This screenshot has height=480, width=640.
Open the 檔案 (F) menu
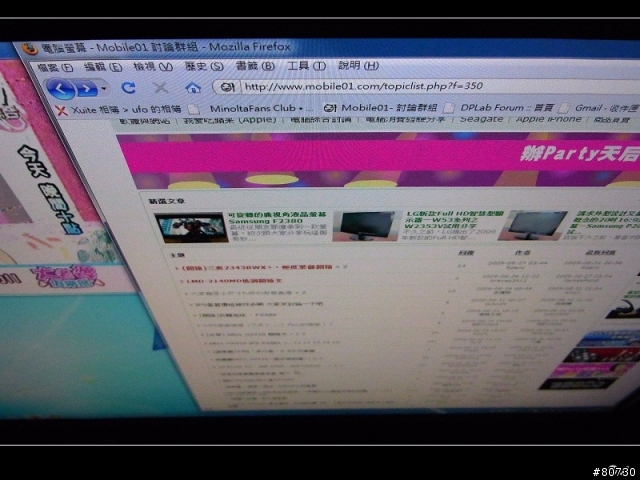pyautogui.click(x=55, y=67)
